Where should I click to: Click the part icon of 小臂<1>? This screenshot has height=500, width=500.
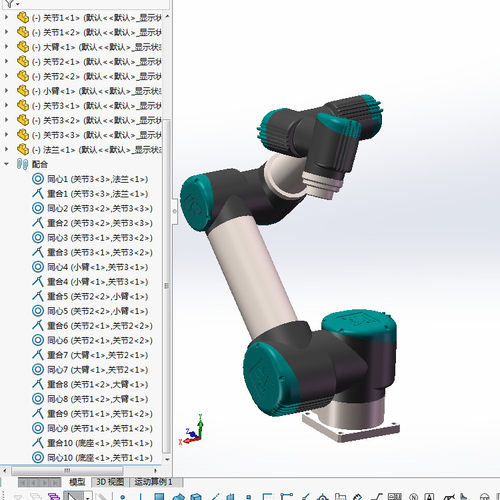pyautogui.click(x=23, y=91)
